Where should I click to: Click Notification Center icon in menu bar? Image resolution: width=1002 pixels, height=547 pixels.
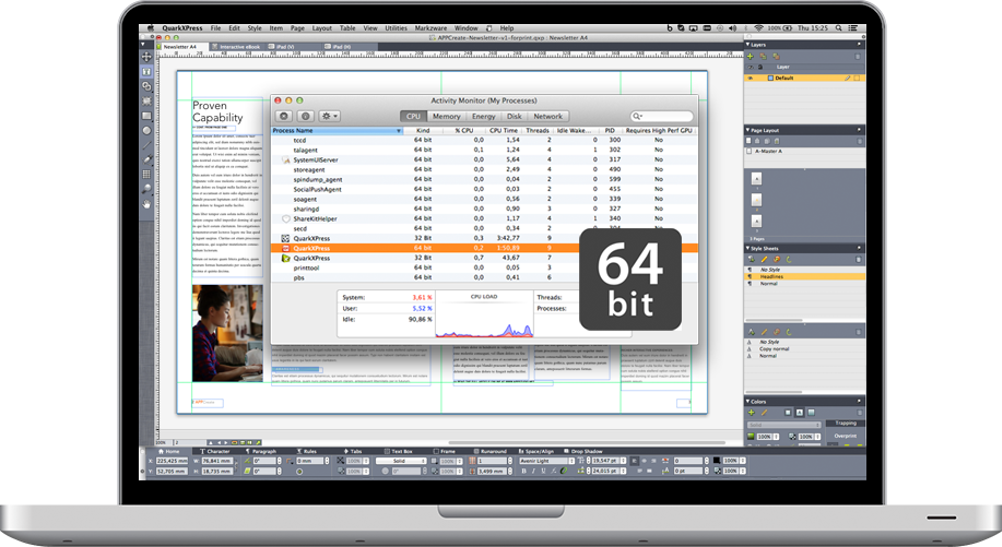tap(852, 28)
